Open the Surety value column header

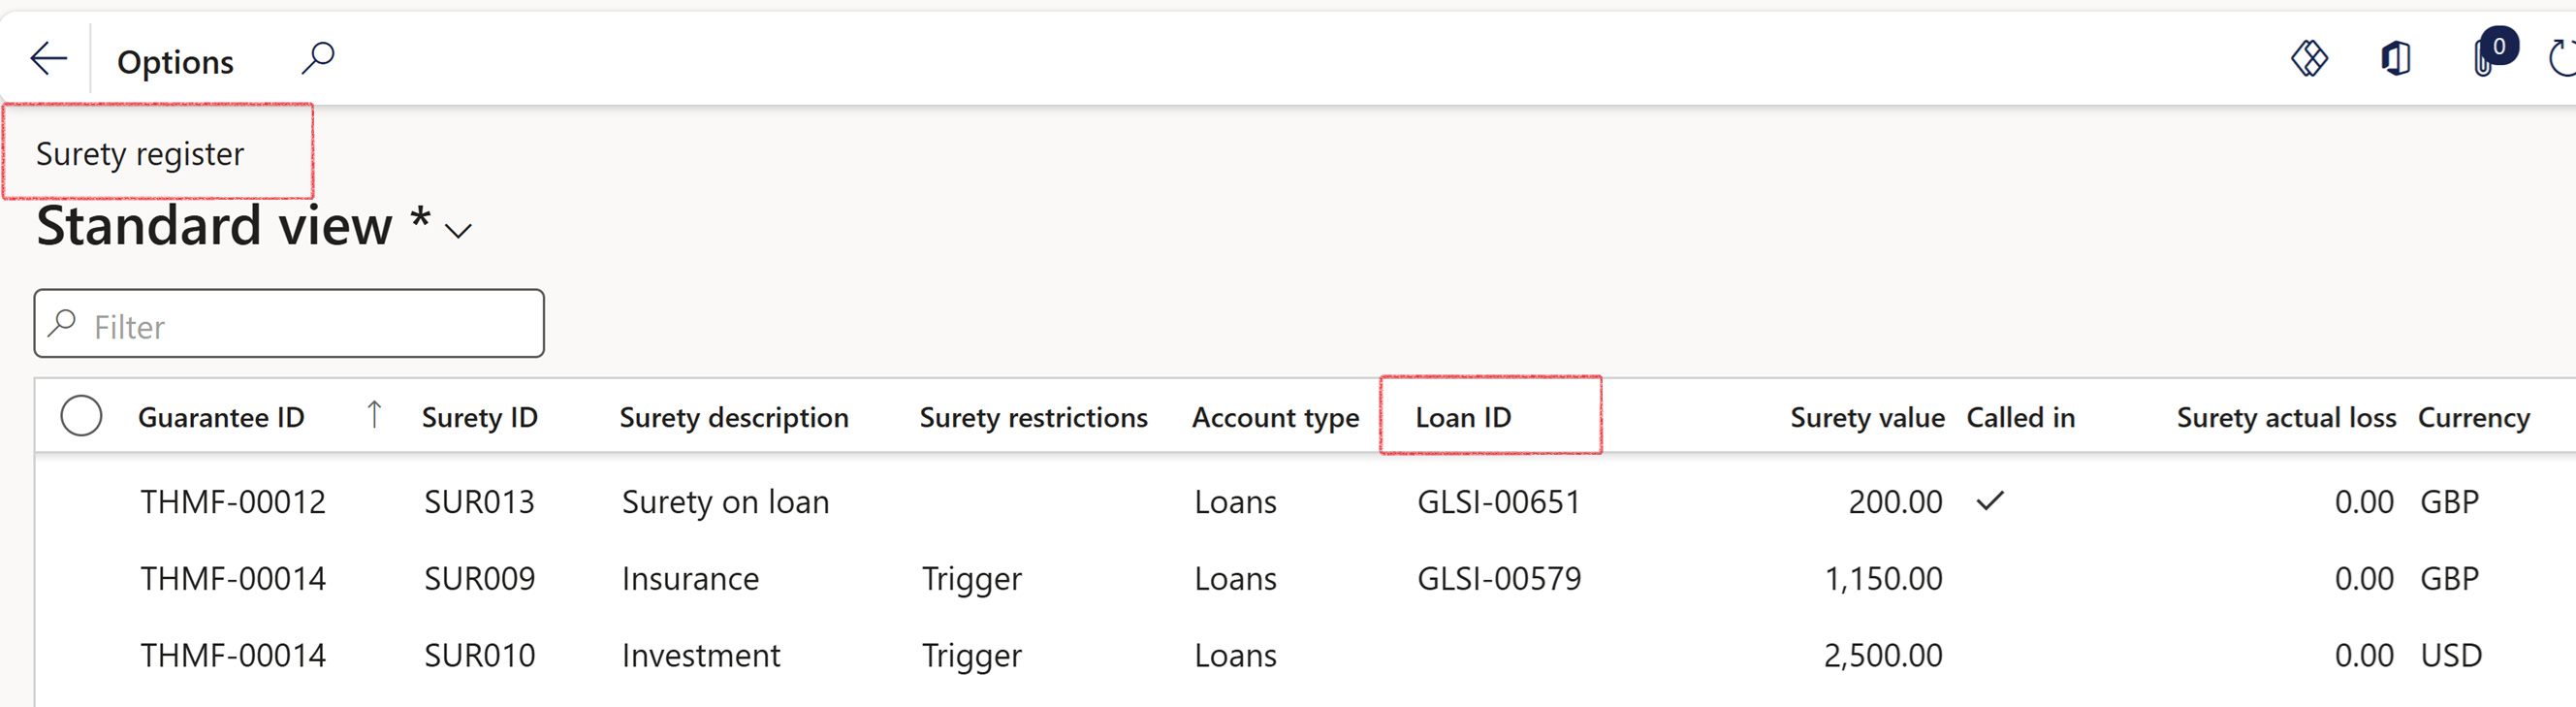point(1866,417)
